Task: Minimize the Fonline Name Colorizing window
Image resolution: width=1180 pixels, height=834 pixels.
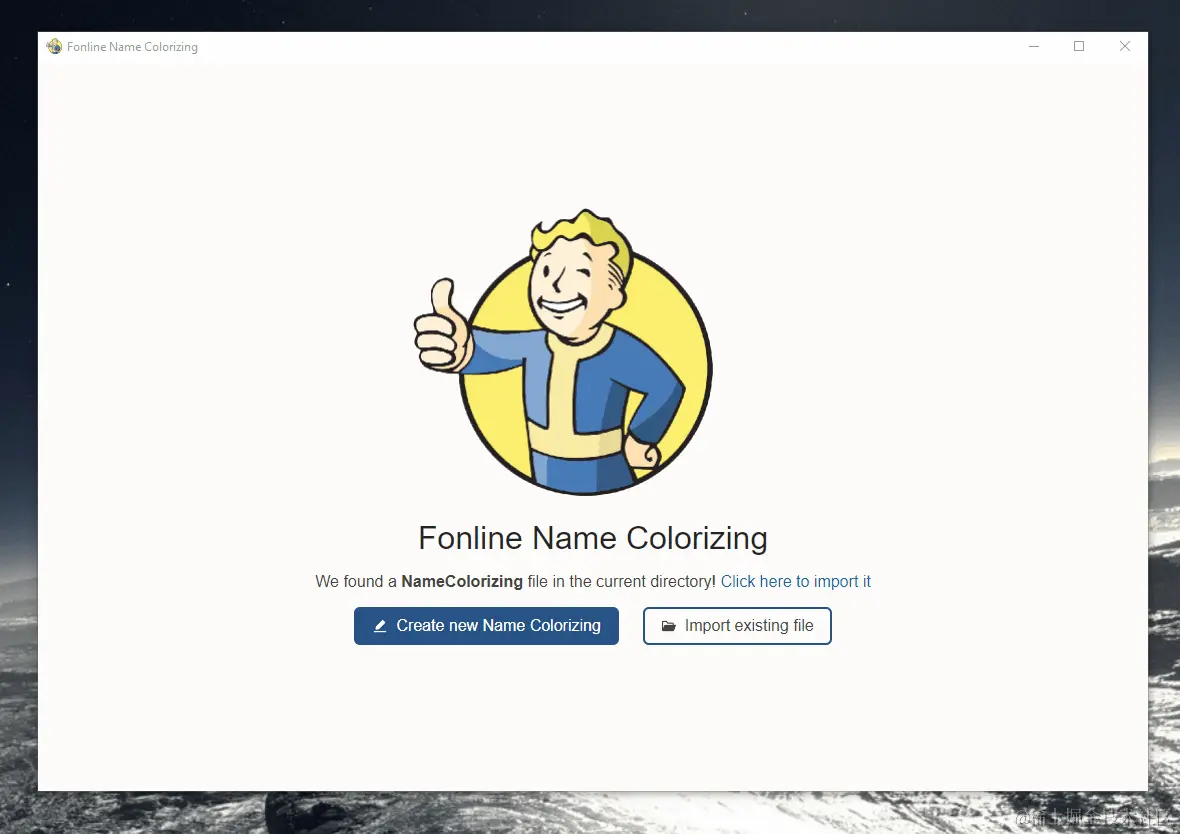Action: click(x=1034, y=47)
